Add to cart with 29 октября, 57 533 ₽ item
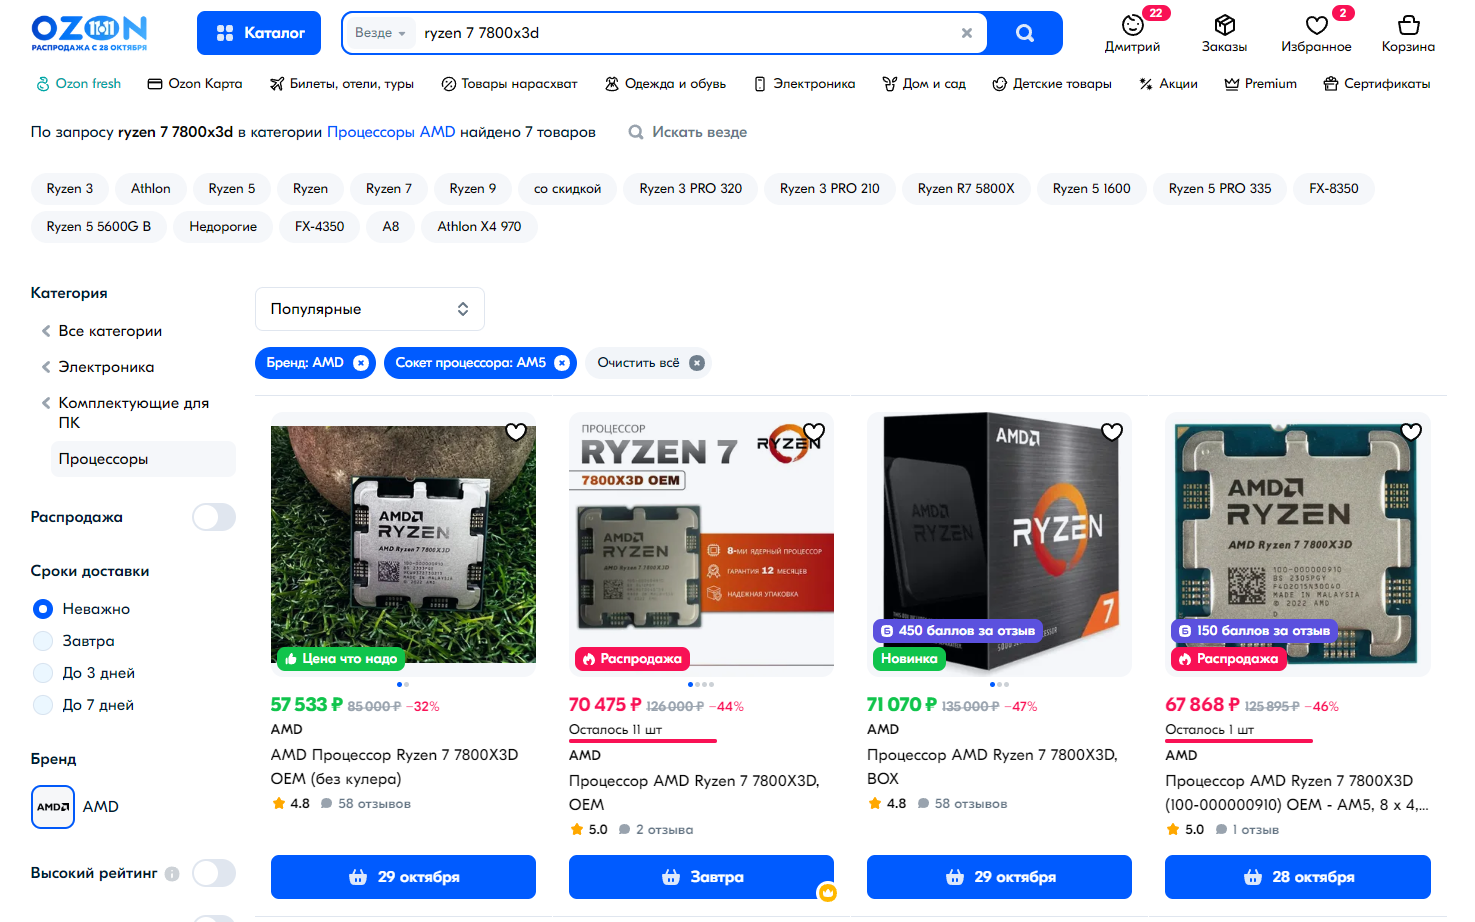Viewport: 1475px width, 922px height. pyautogui.click(x=403, y=877)
